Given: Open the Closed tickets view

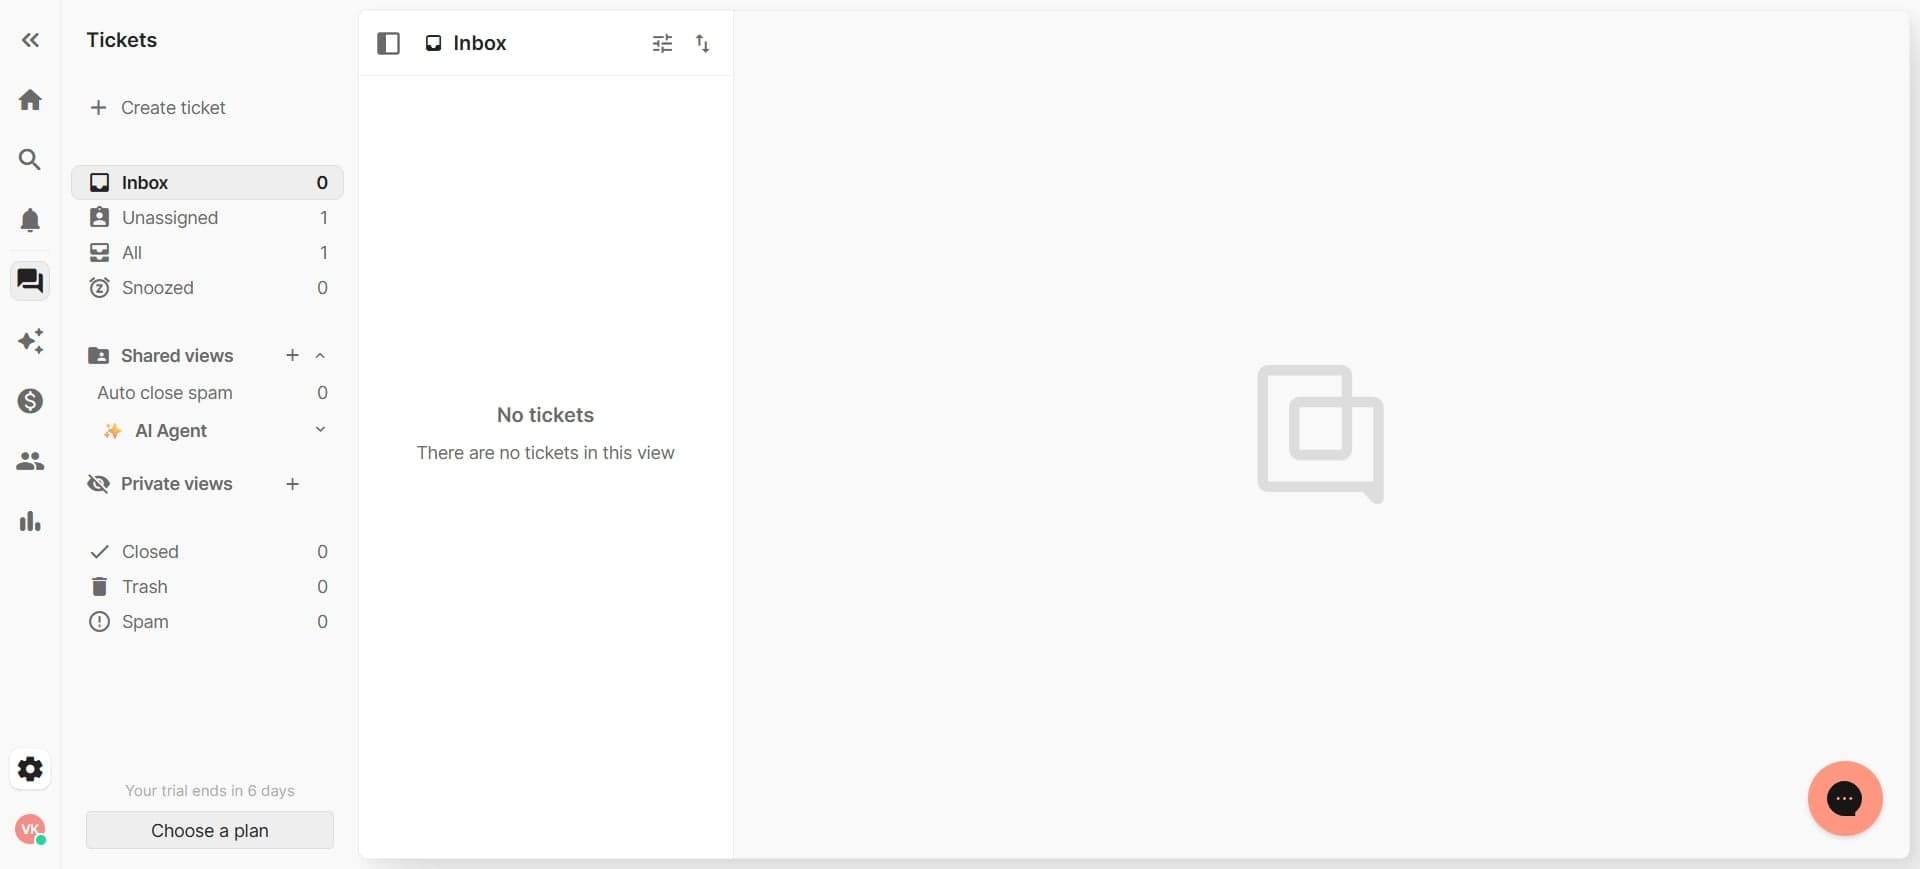Looking at the screenshot, I should [207, 552].
